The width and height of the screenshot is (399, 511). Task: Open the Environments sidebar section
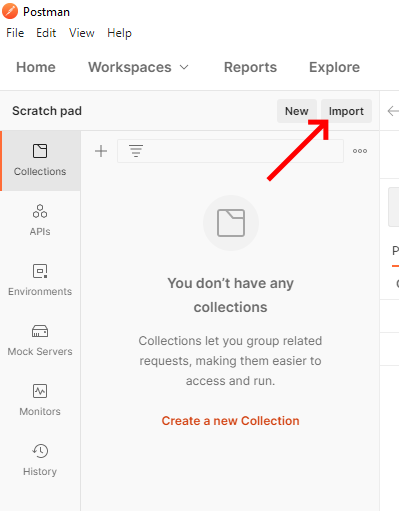[40, 281]
